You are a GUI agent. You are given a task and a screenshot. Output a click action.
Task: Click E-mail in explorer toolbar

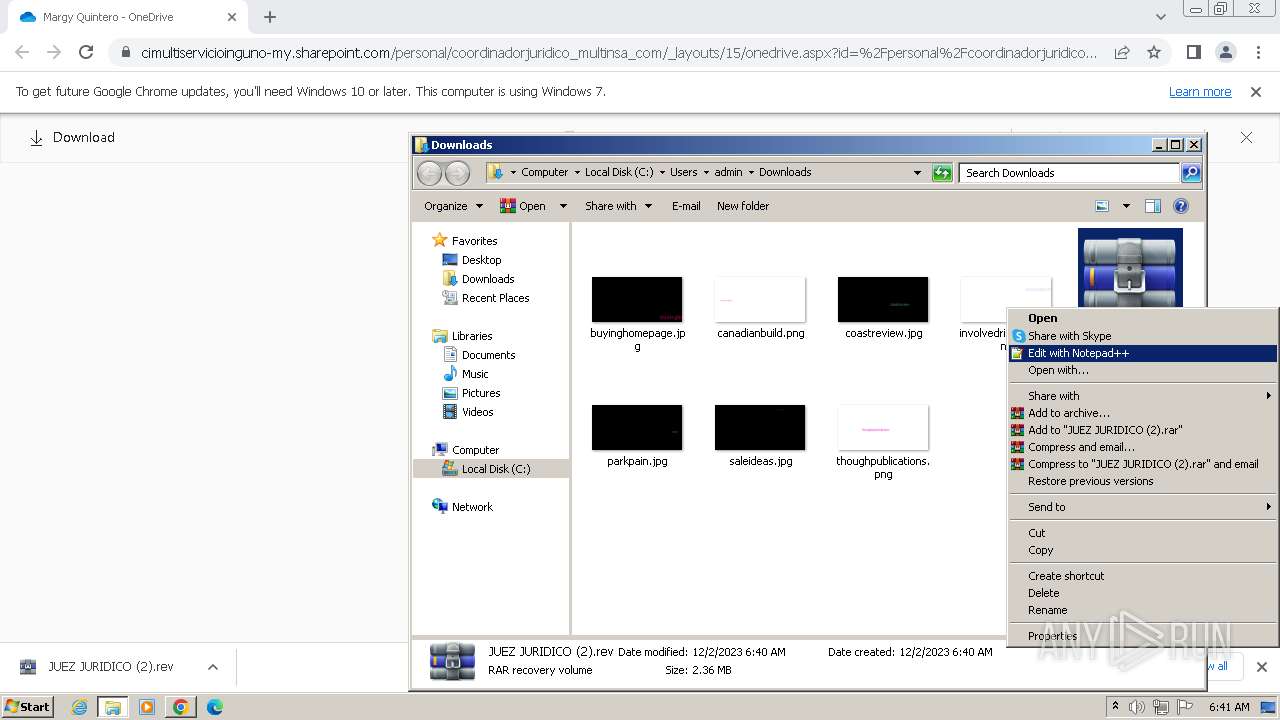[686, 206]
